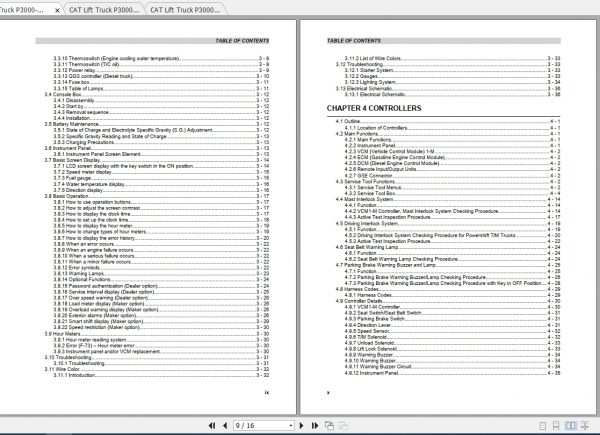Screen dimensions: 600x435
Task: Click the 3.7 Basic Screen Display entry
Action: (x=157, y=160)
